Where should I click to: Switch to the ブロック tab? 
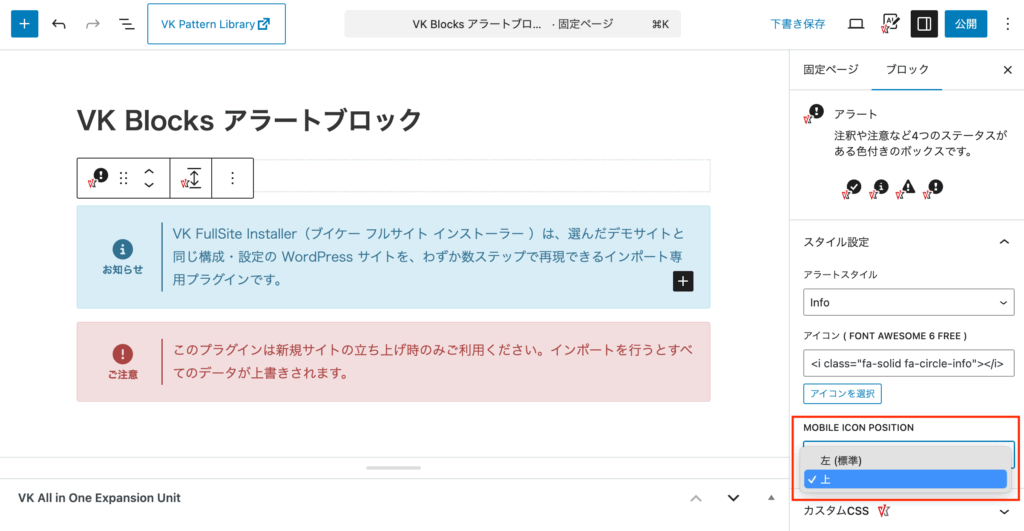907,69
